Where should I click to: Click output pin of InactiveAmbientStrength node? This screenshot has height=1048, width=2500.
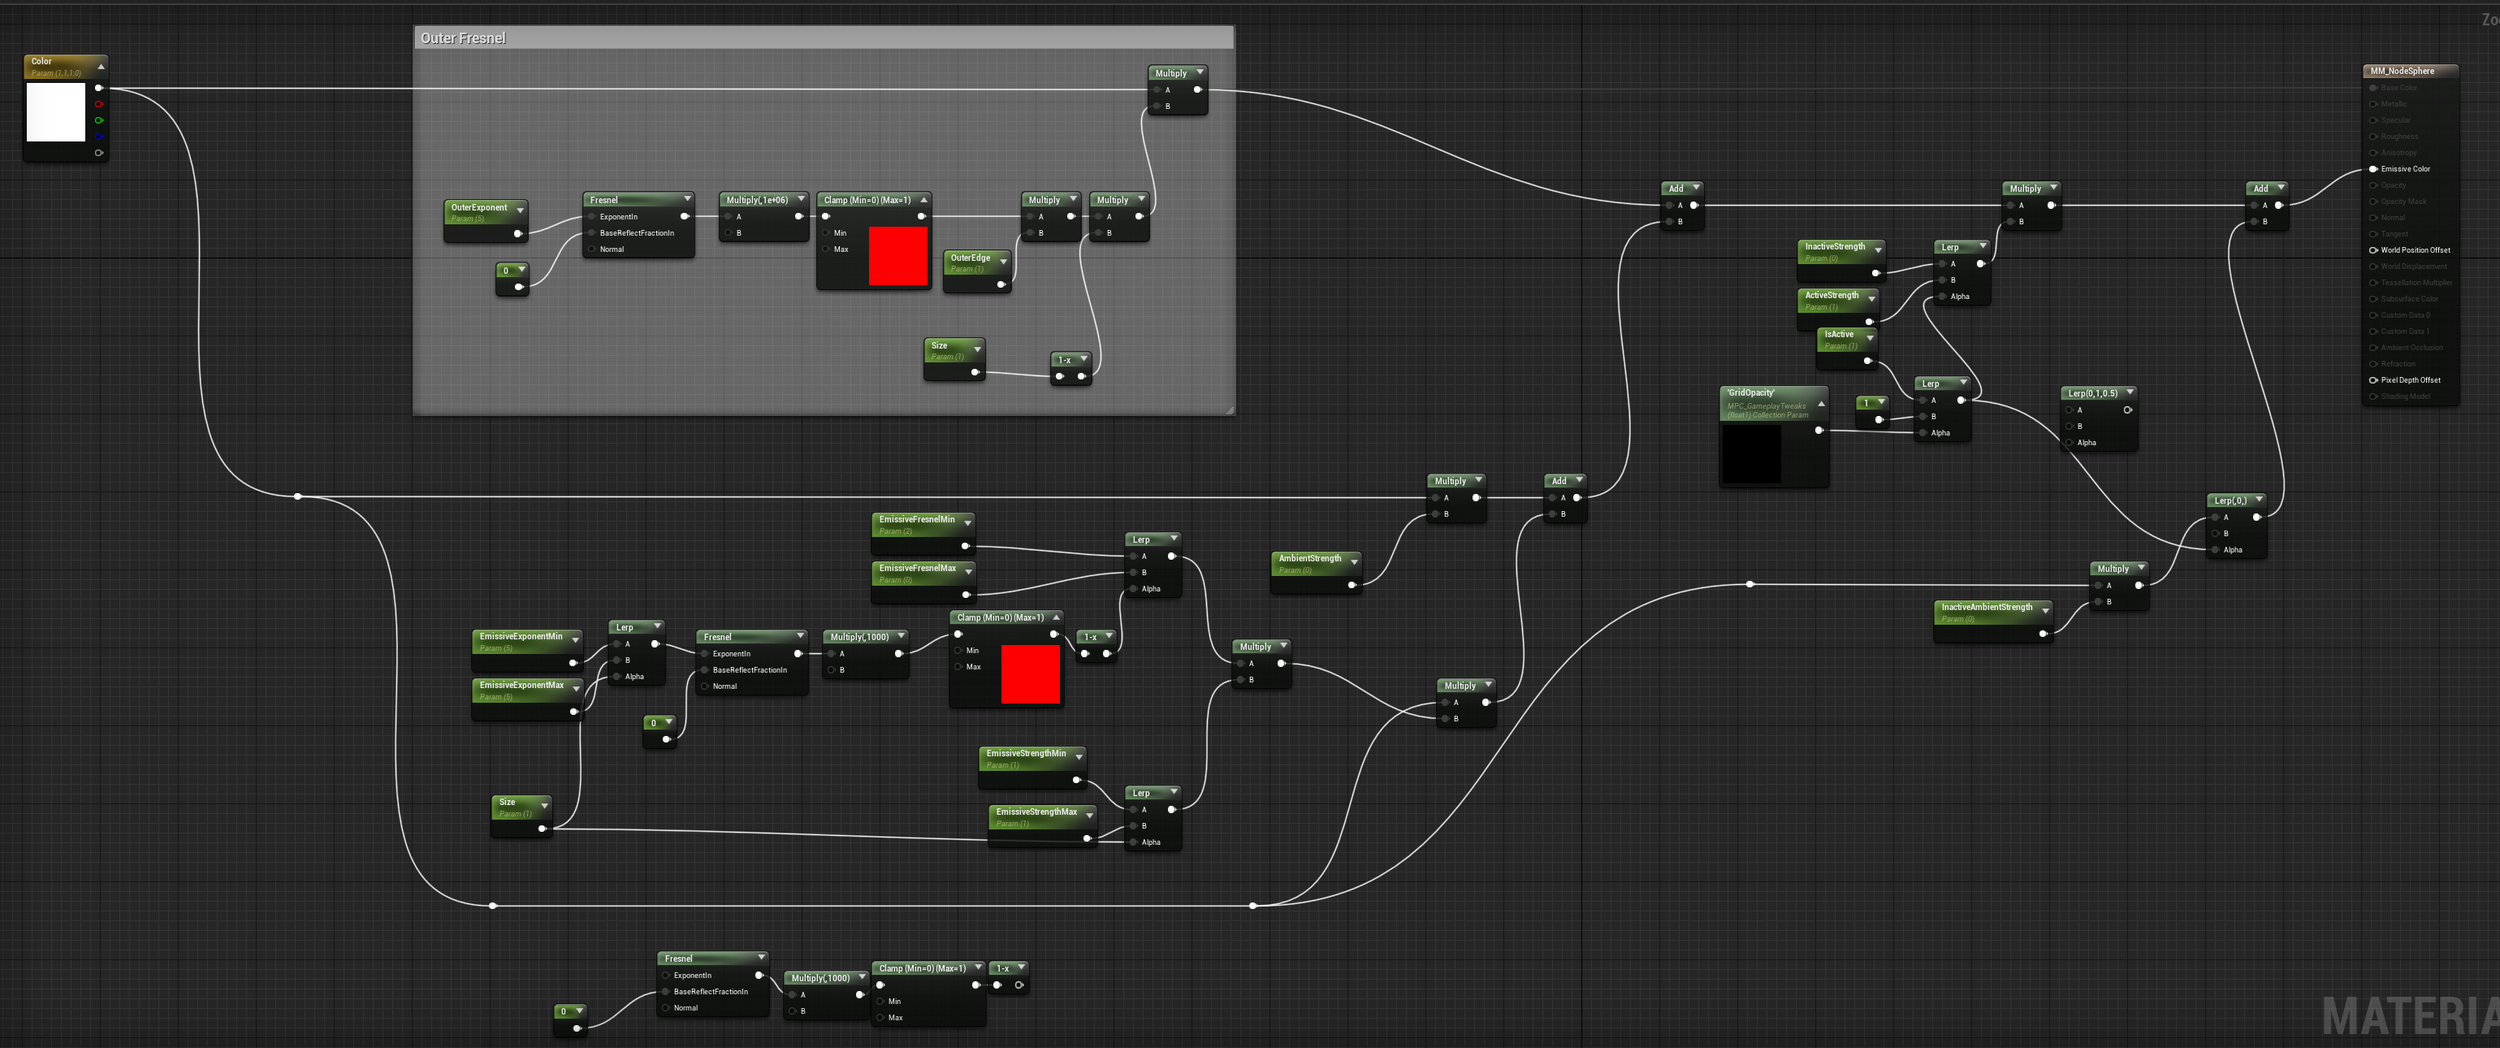(x=2042, y=633)
